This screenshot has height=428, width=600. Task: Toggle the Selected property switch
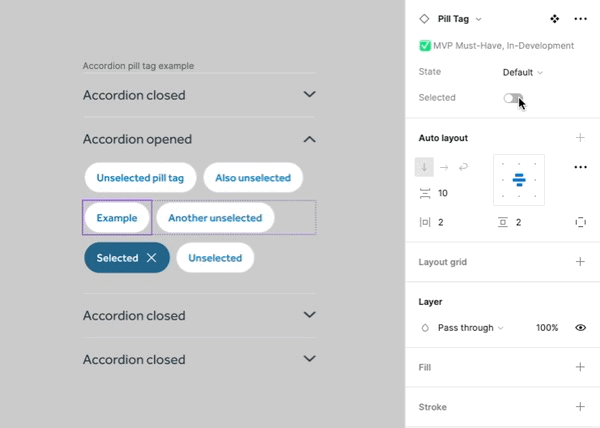click(513, 98)
